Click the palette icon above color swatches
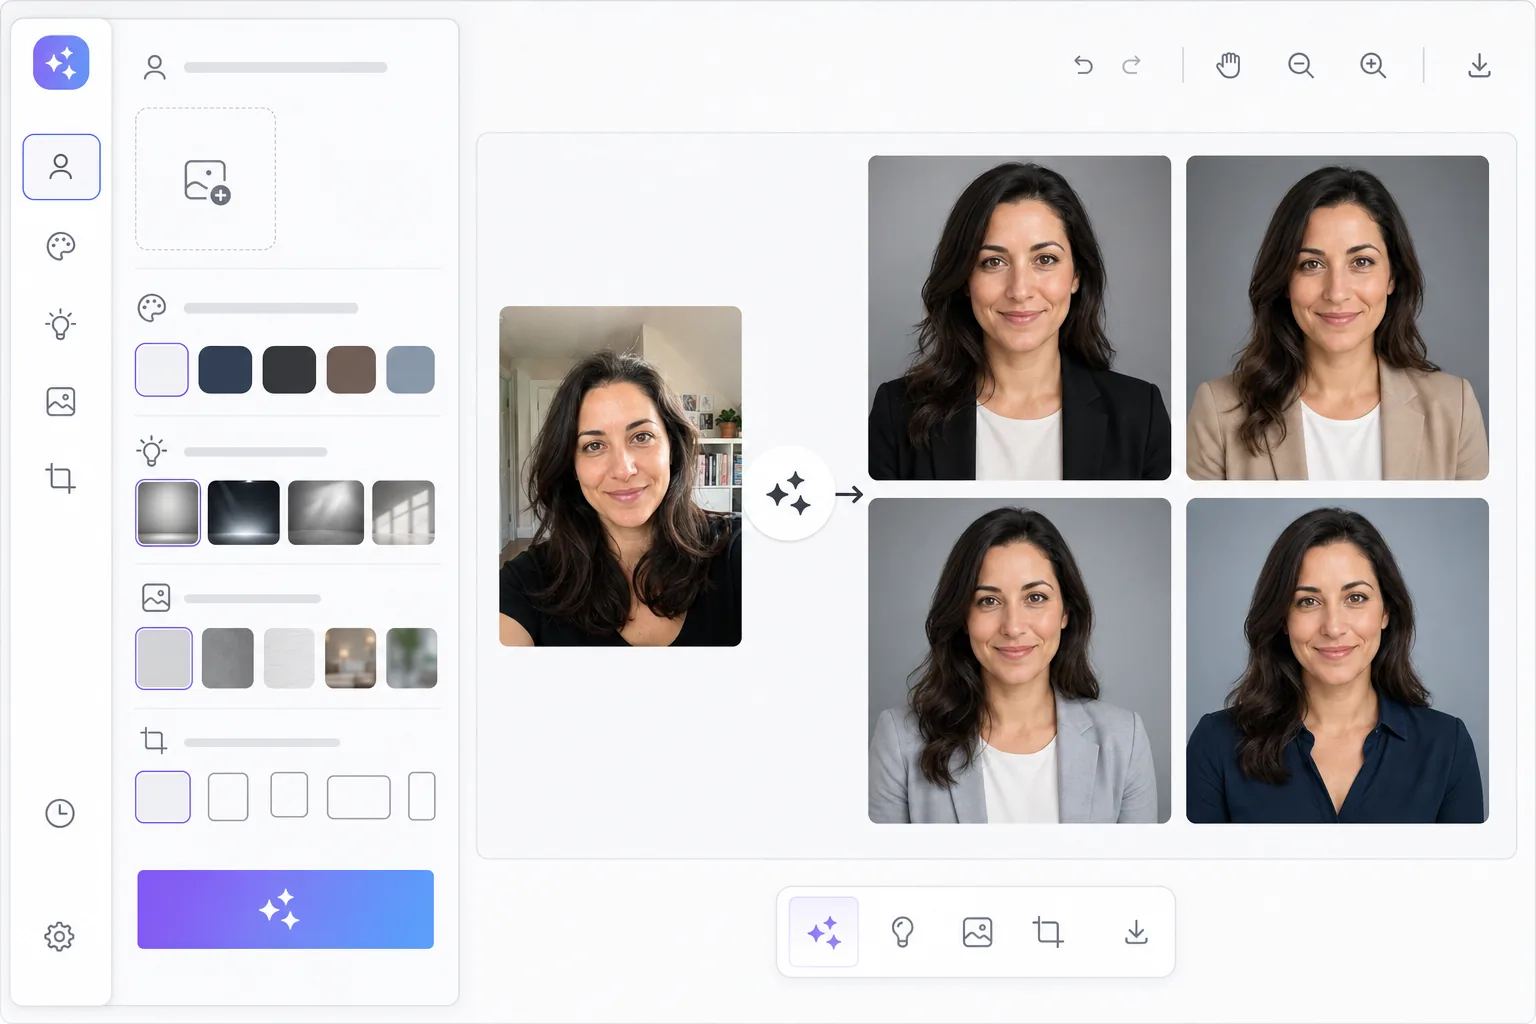The width and height of the screenshot is (1536, 1024). [152, 308]
